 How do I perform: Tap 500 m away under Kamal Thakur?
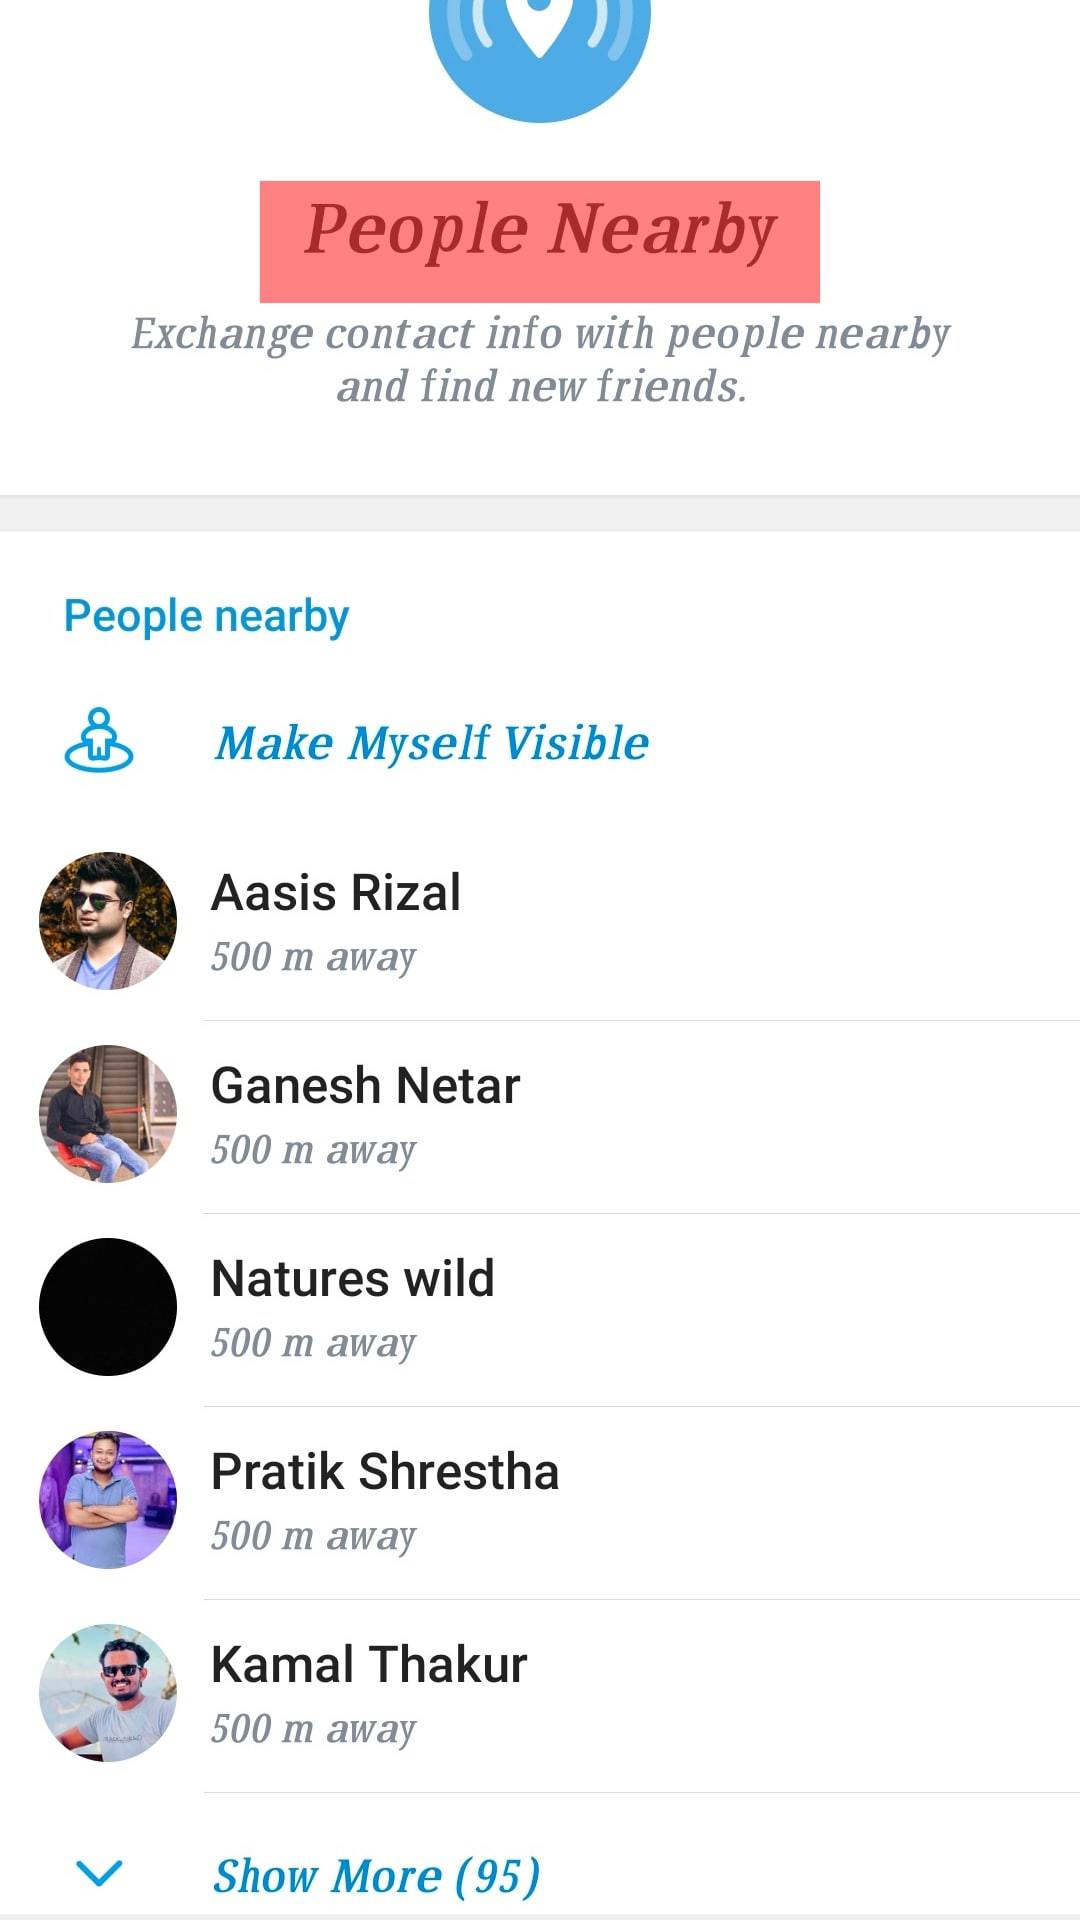coord(313,1729)
